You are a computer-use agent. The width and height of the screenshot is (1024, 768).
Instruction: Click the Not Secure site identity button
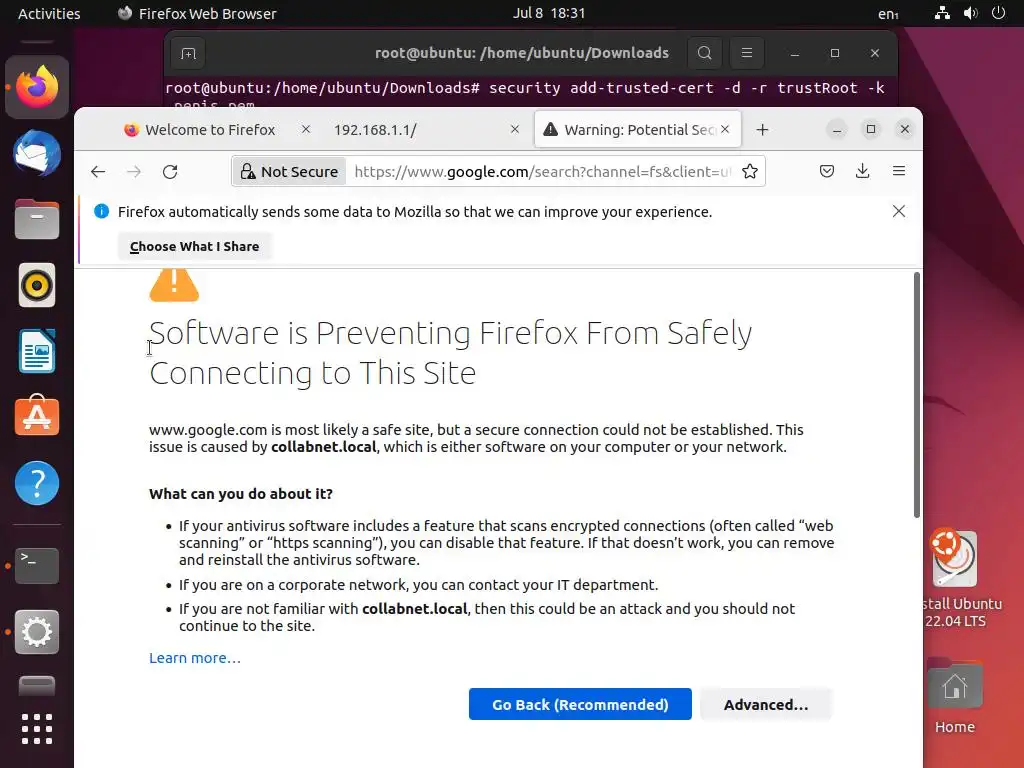(289, 172)
